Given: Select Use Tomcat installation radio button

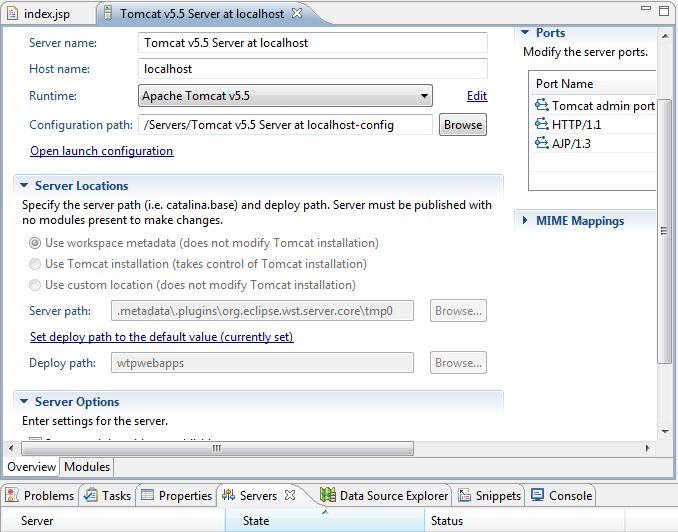Looking at the screenshot, I should point(35,264).
